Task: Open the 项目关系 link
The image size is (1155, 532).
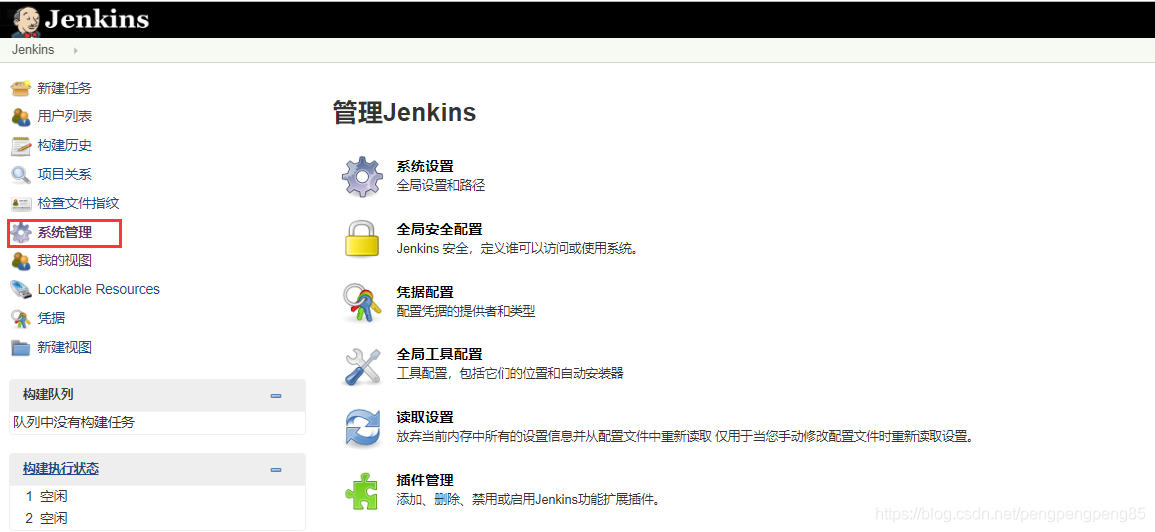Action: [x=65, y=175]
